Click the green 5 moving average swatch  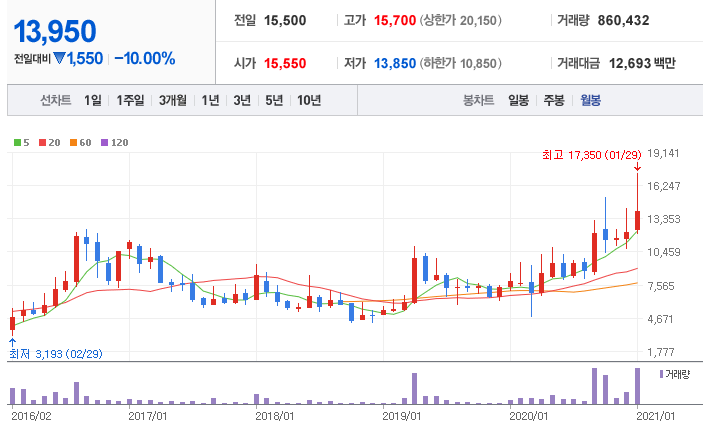point(17,143)
